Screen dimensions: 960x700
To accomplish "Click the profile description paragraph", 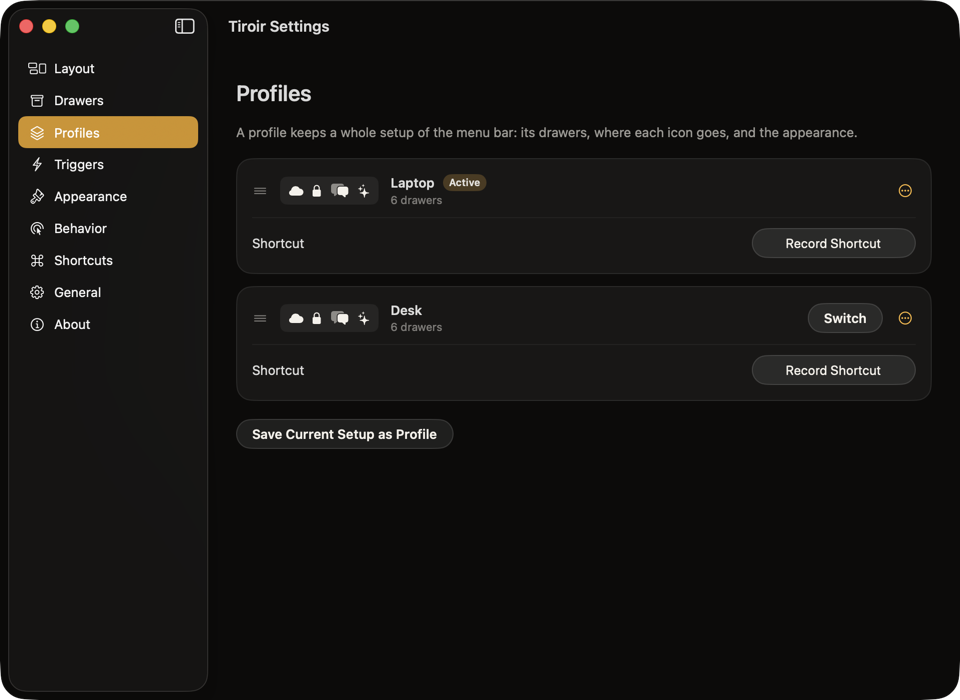I will tap(547, 133).
